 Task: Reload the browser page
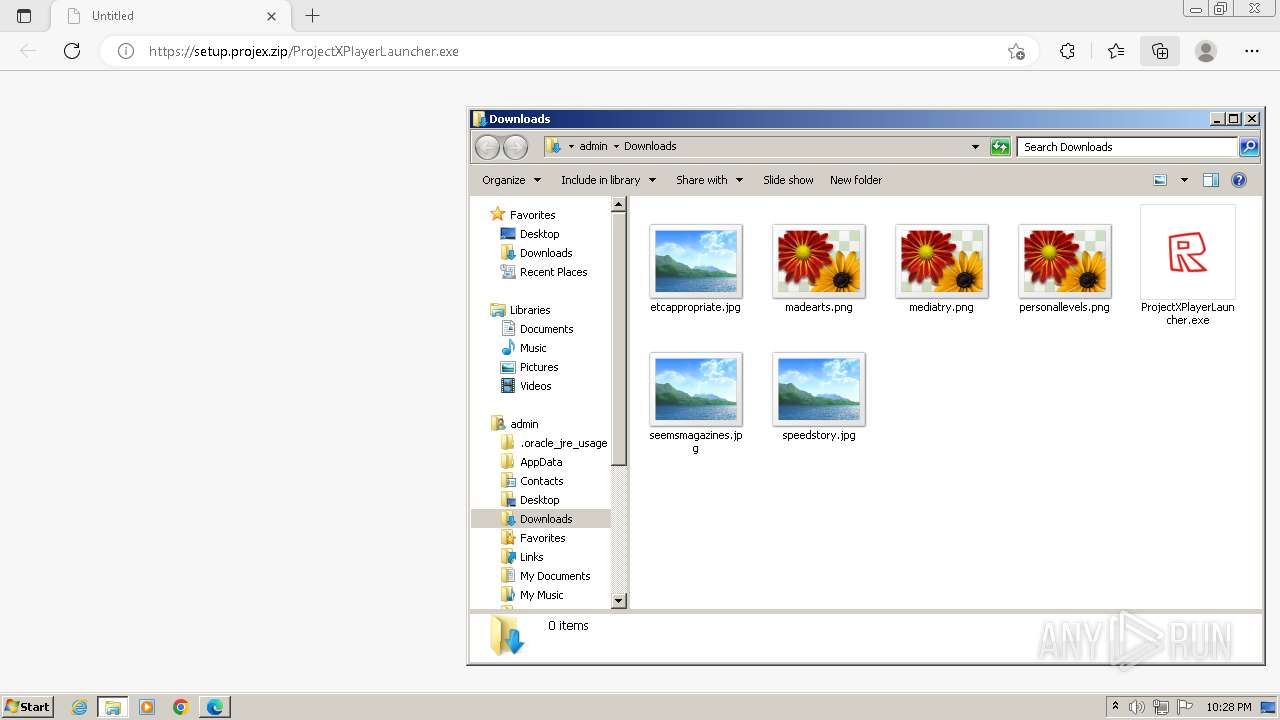click(x=72, y=51)
